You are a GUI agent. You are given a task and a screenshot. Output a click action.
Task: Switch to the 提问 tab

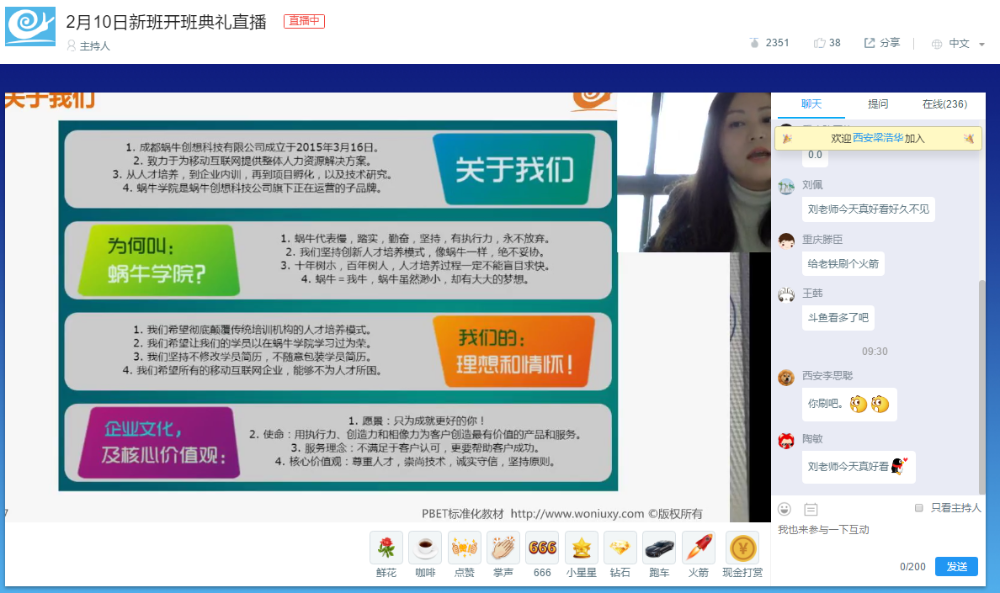pos(878,104)
